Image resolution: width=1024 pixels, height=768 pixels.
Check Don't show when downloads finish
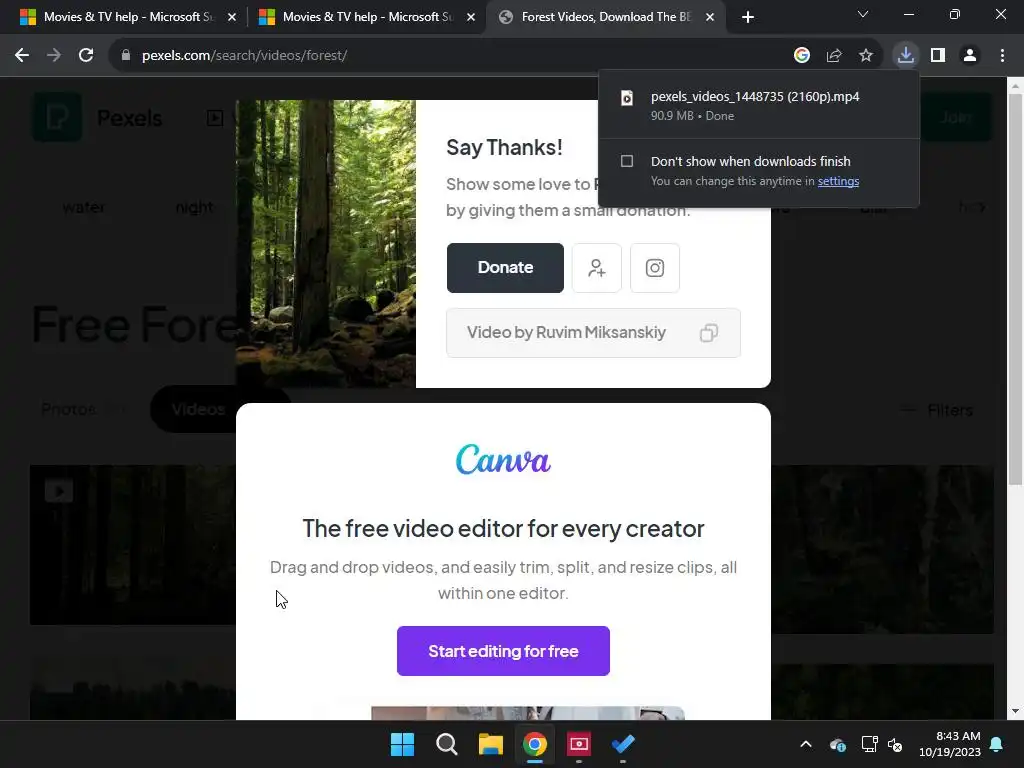(x=627, y=161)
